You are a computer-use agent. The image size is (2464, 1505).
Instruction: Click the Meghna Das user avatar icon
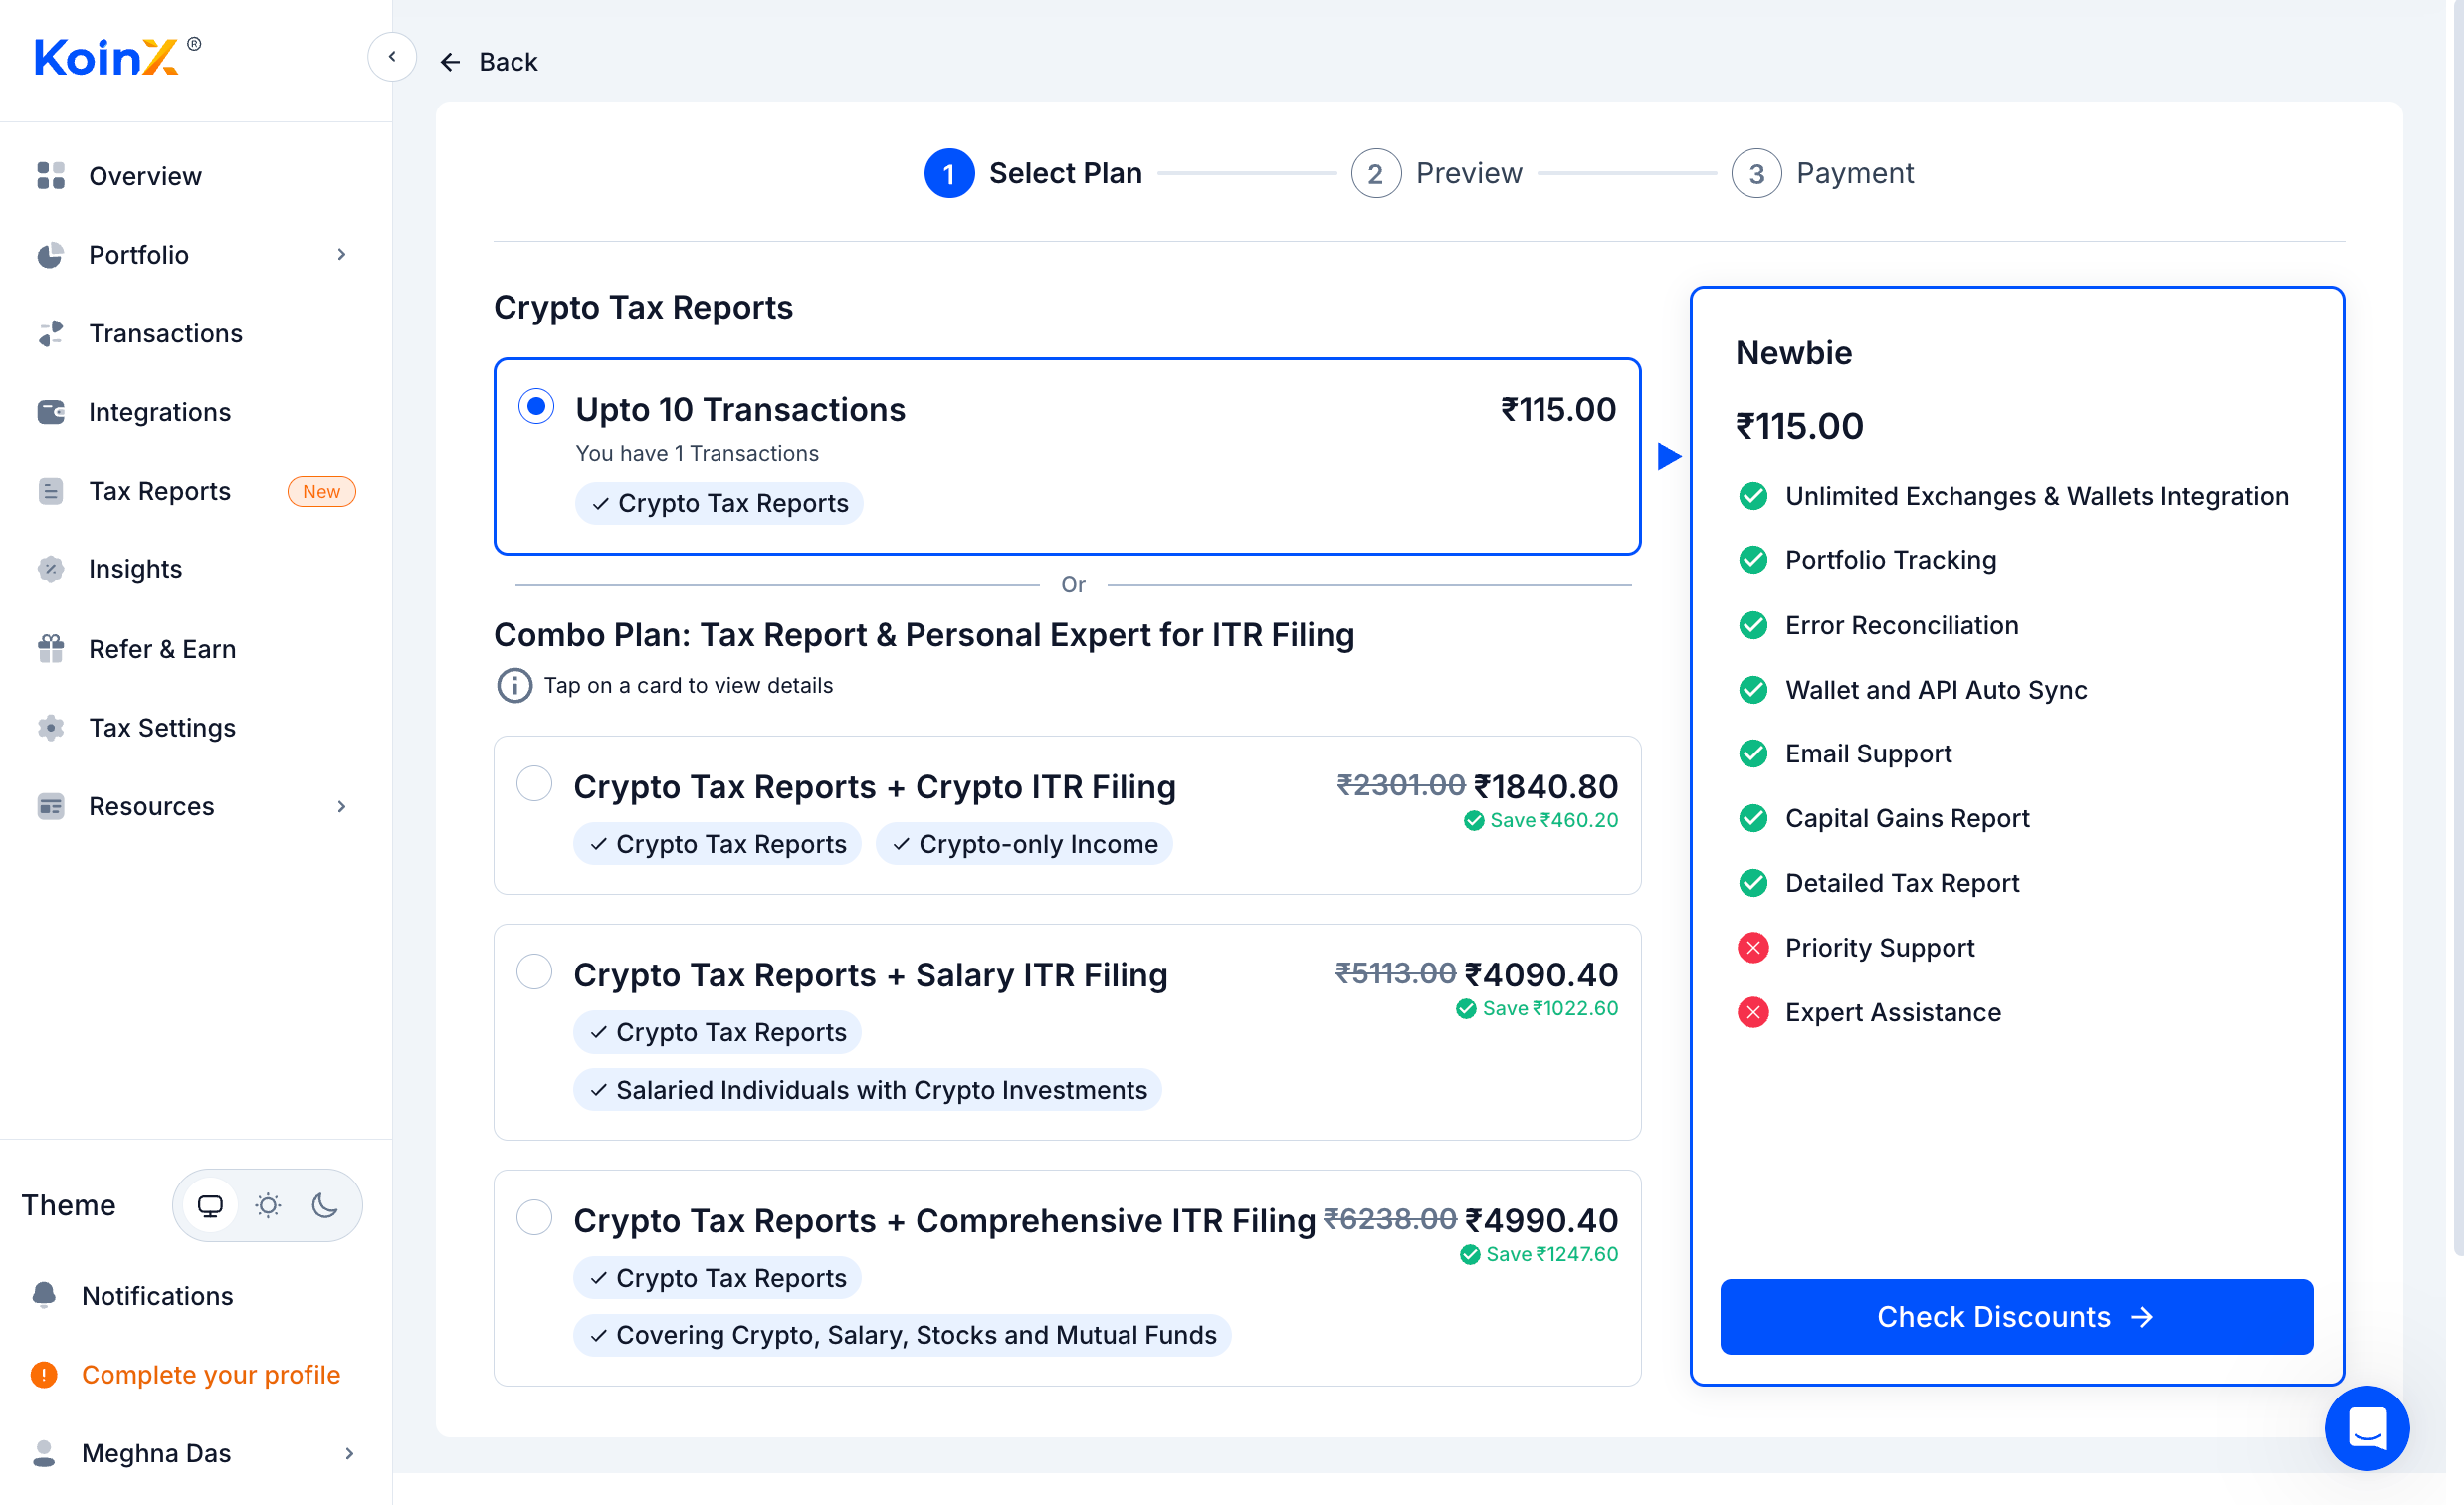(x=44, y=1453)
